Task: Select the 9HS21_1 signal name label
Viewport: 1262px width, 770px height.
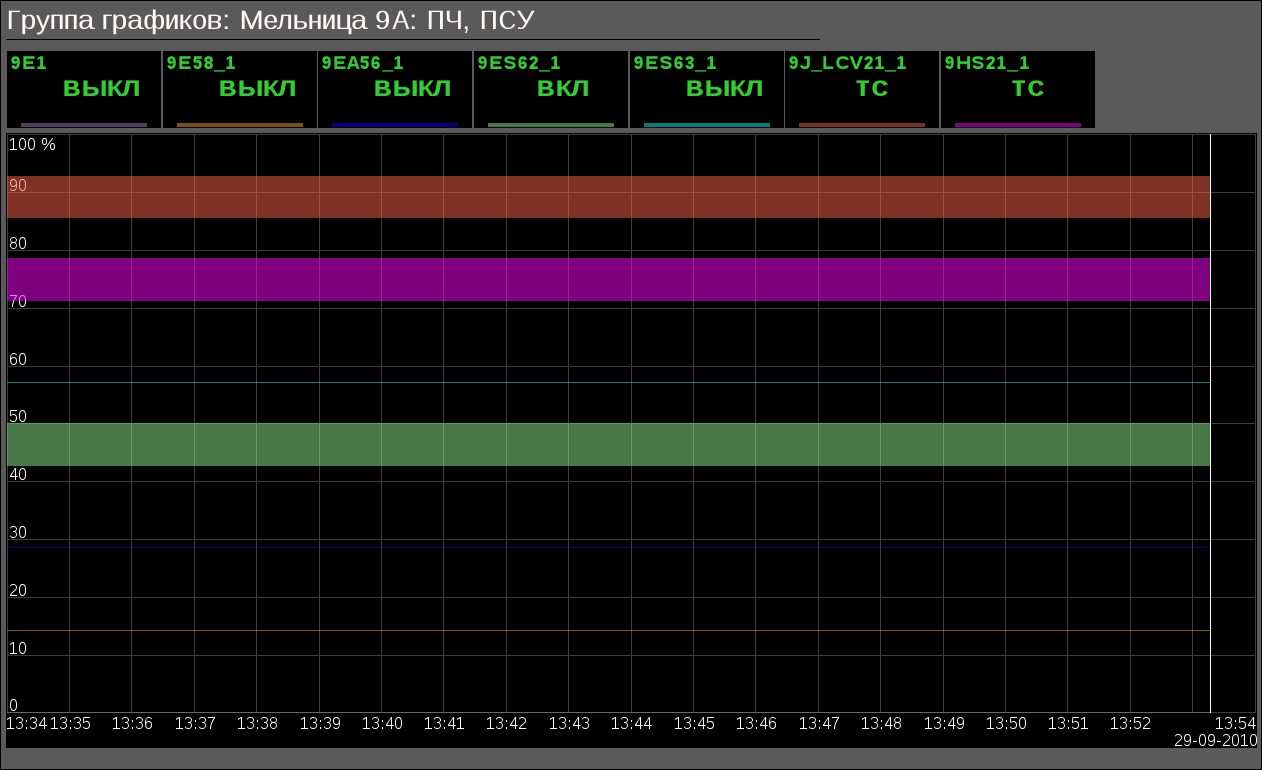Action: [987, 63]
